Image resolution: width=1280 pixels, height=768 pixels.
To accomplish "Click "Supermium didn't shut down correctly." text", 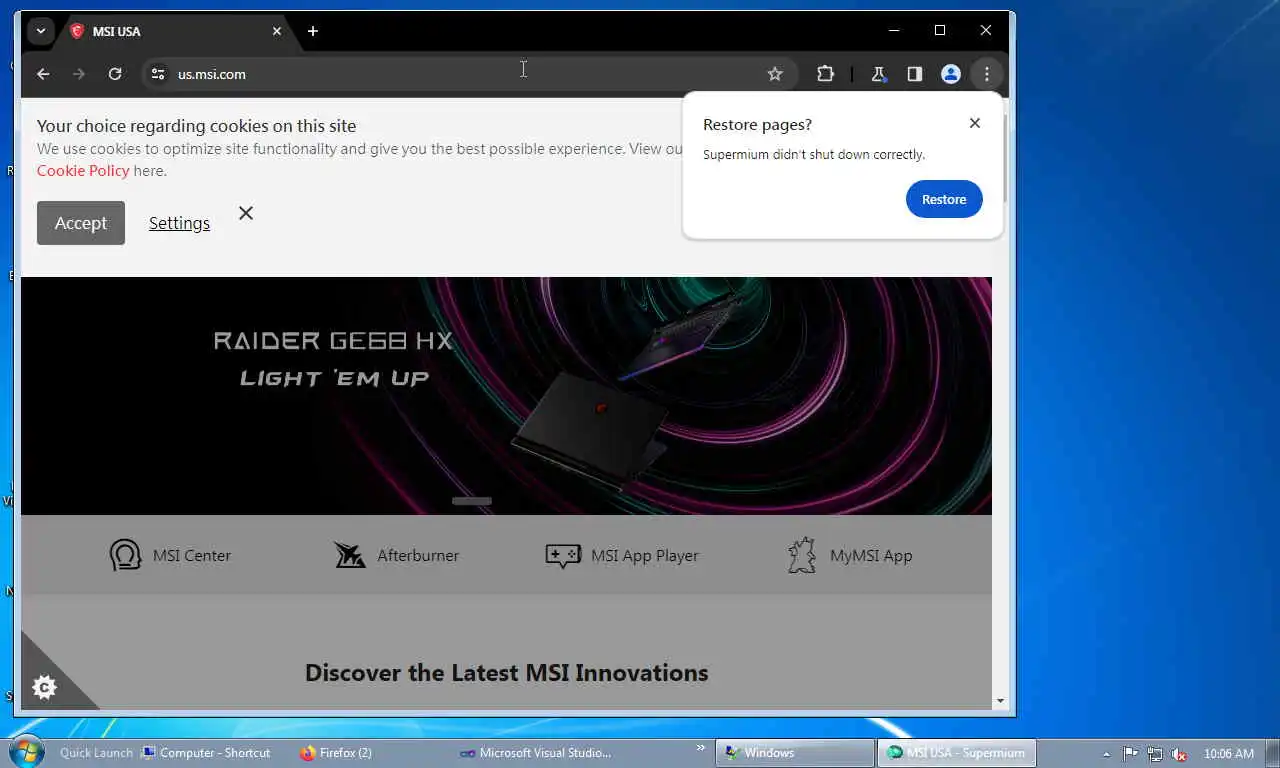I will (814, 155).
